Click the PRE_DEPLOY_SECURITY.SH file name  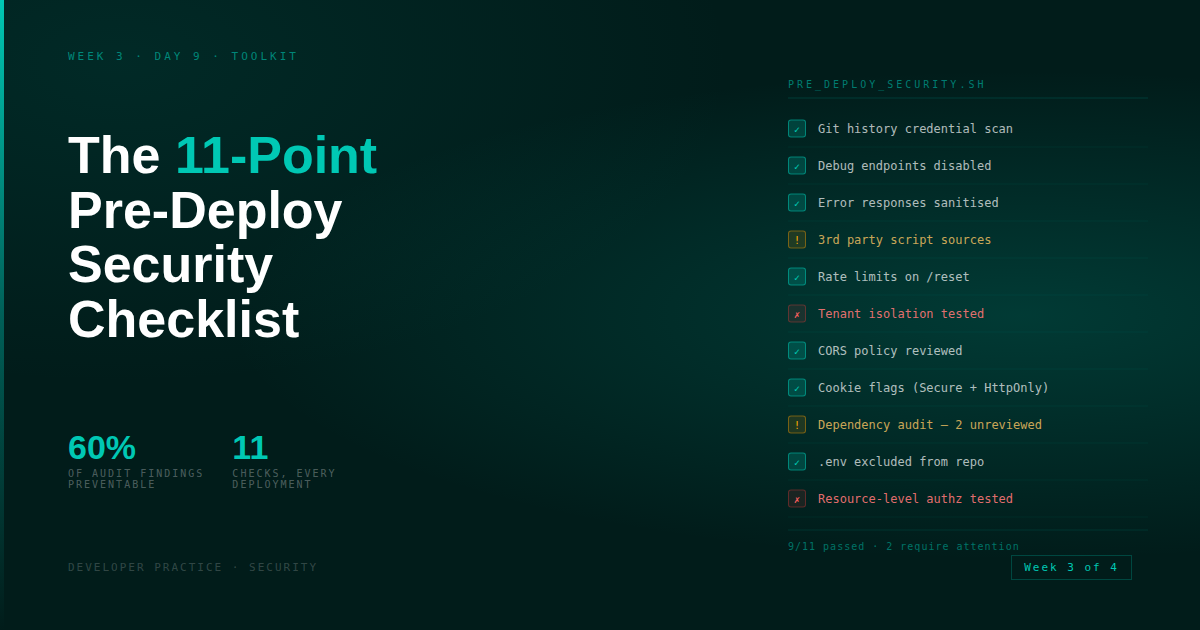(x=886, y=84)
